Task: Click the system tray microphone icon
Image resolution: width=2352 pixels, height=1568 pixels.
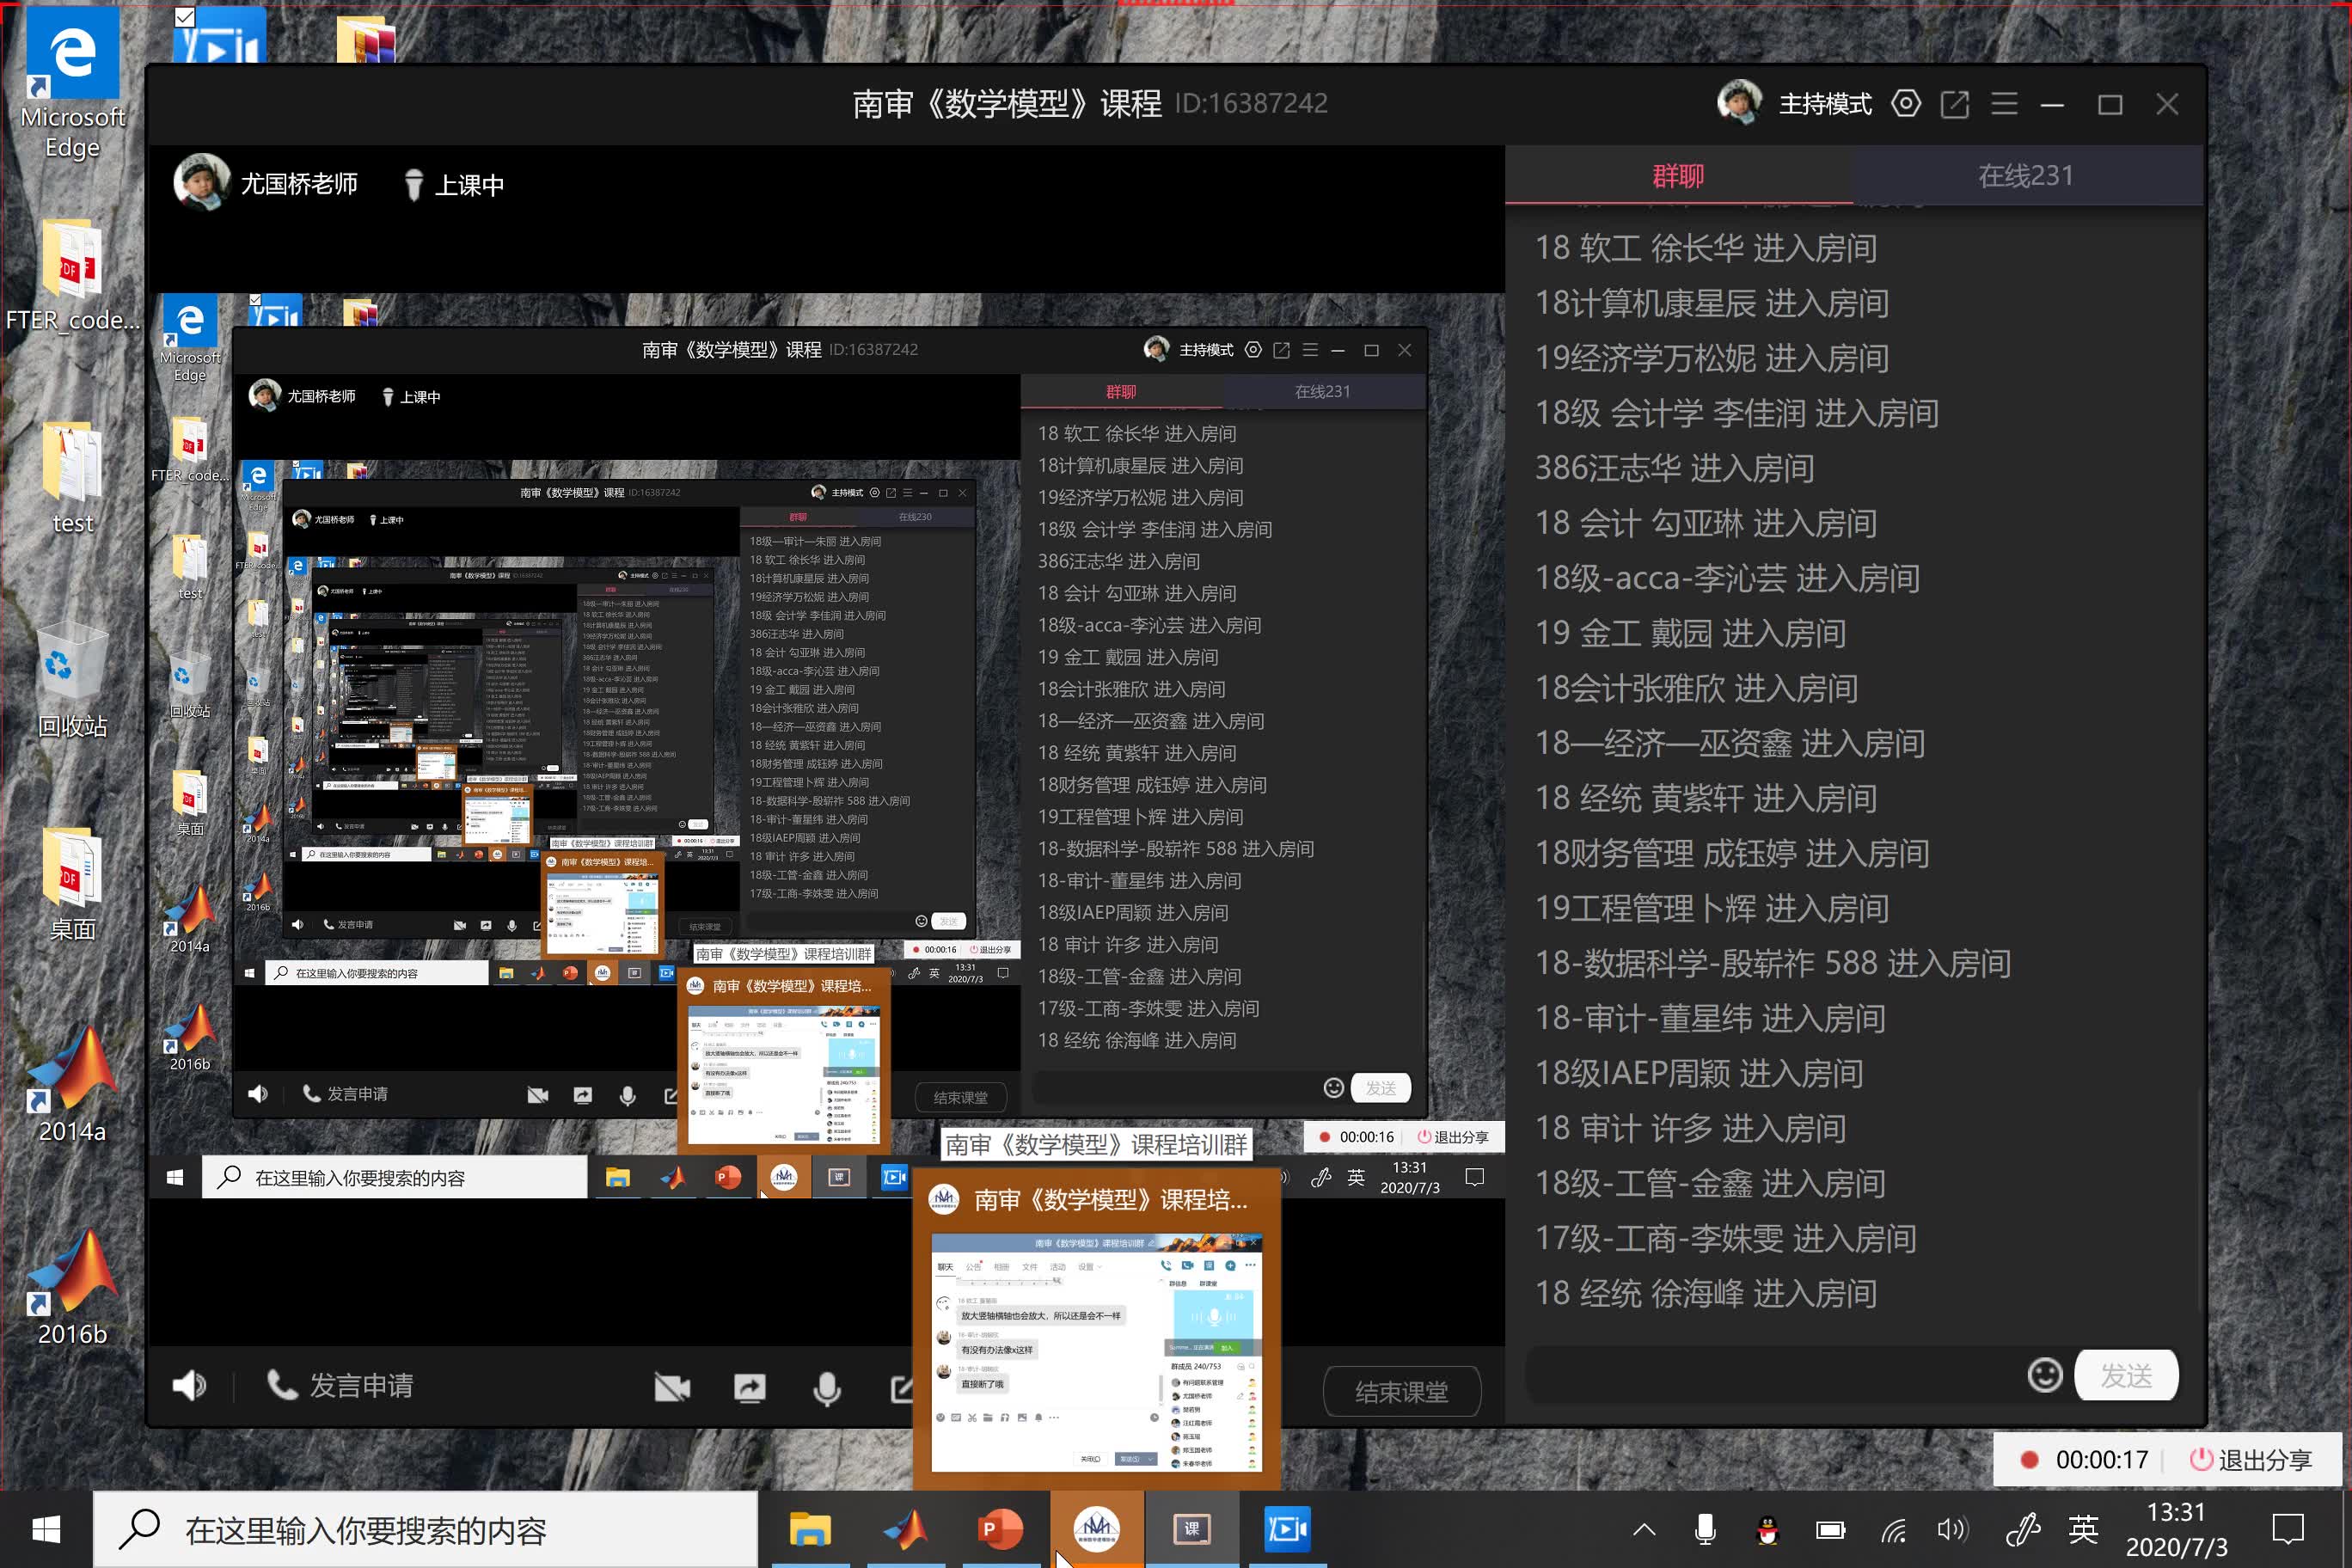Action: [1706, 1529]
